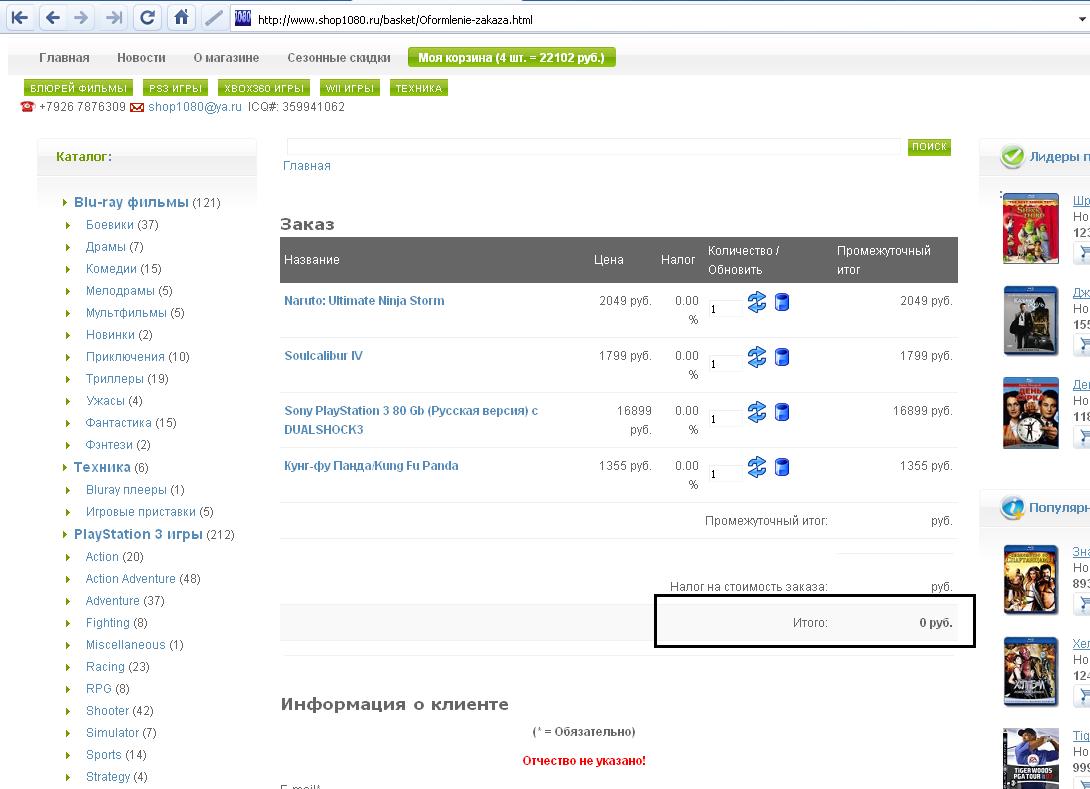Screen dimensions: 1090x789
Task: Open the Soulcalibur IV product link
Action: [323, 355]
